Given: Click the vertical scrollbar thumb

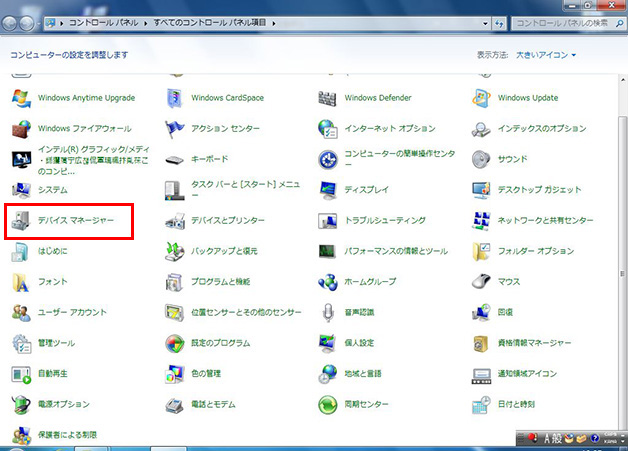Looking at the screenshot, I should pyautogui.click(x=623, y=272).
